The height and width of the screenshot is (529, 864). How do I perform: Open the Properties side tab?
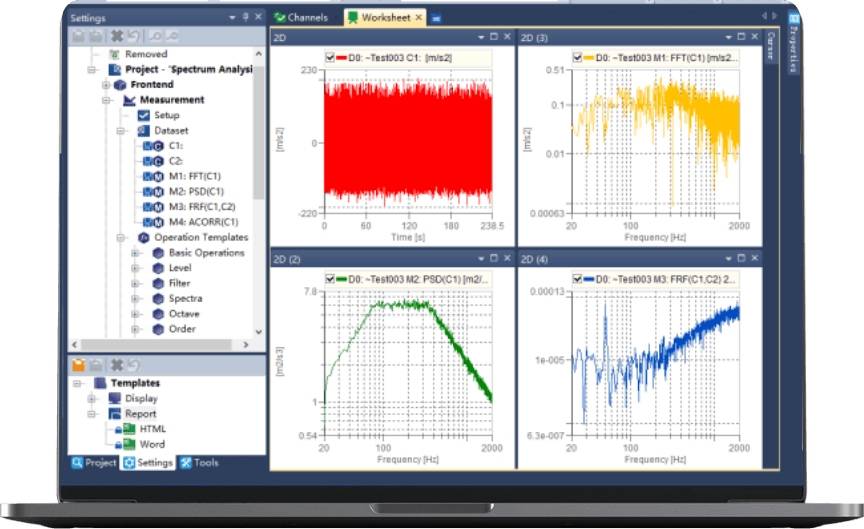pyautogui.click(x=793, y=43)
